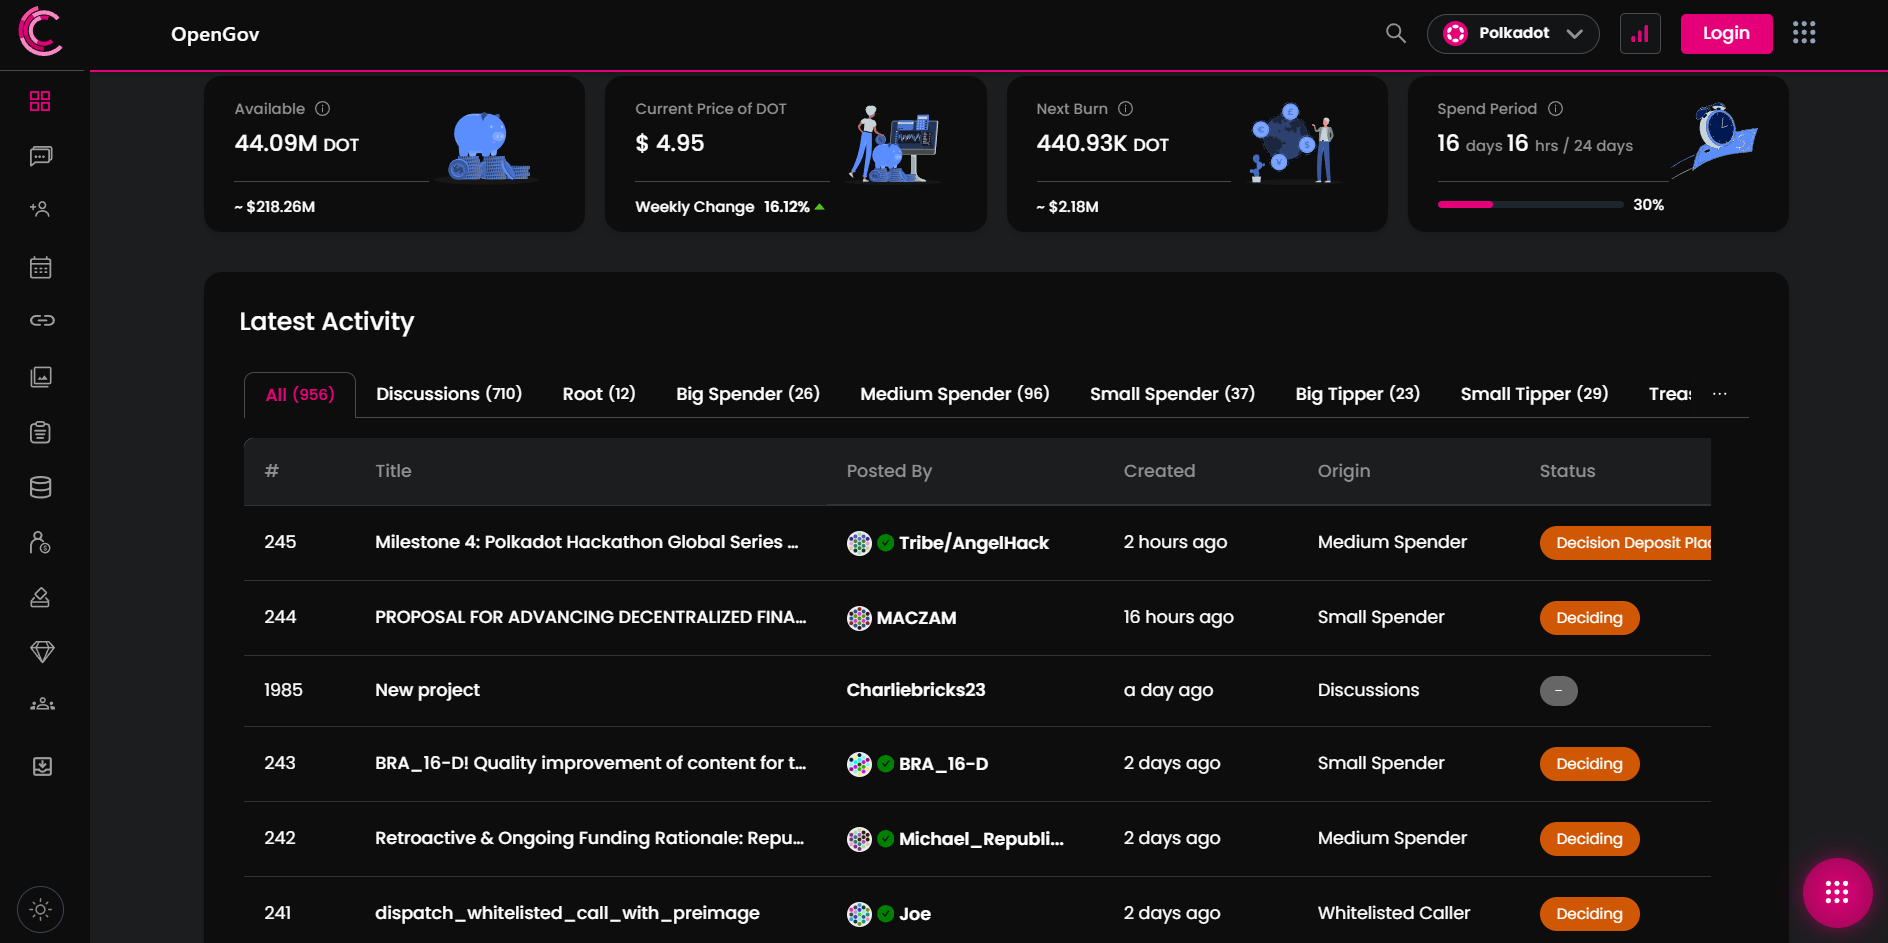Open the calendar icon in sidebar
This screenshot has width=1888, height=943.
(x=41, y=267)
